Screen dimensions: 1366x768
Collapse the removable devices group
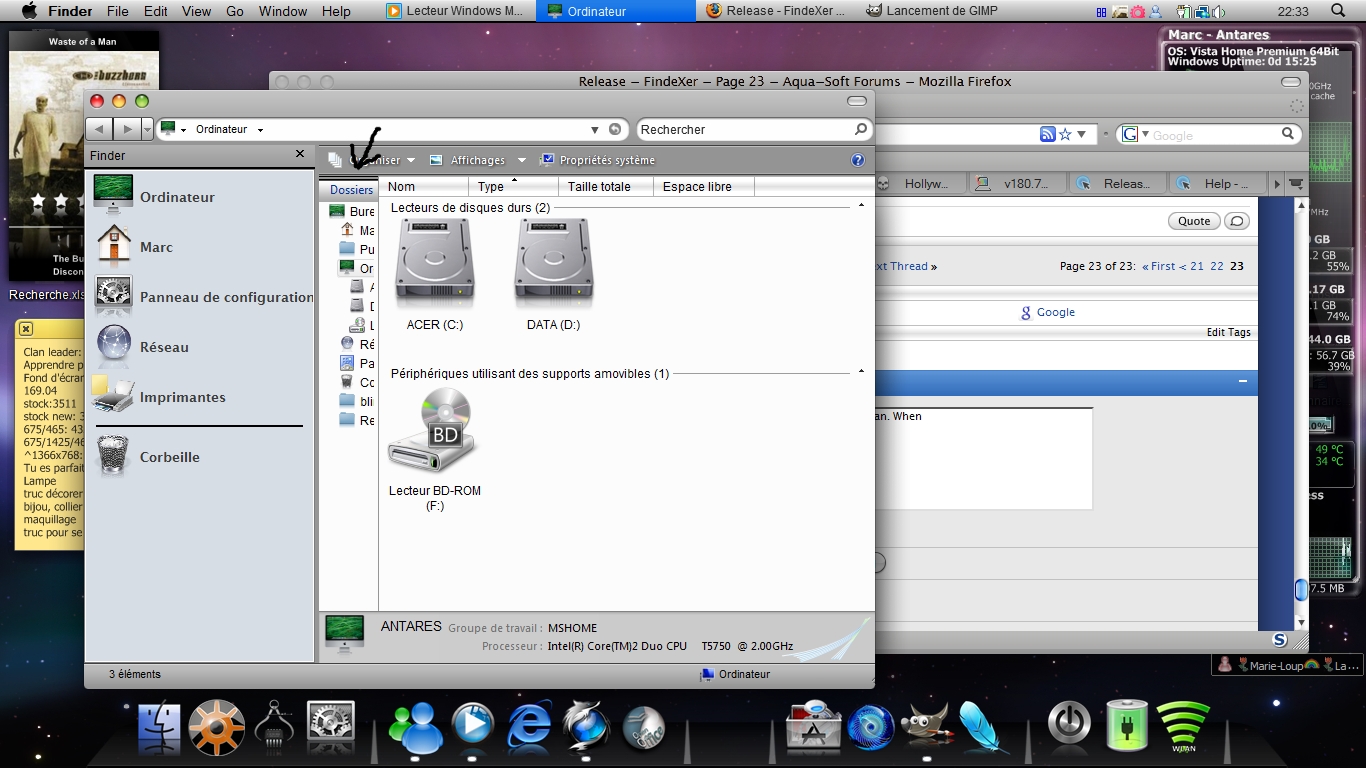(x=861, y=372)
